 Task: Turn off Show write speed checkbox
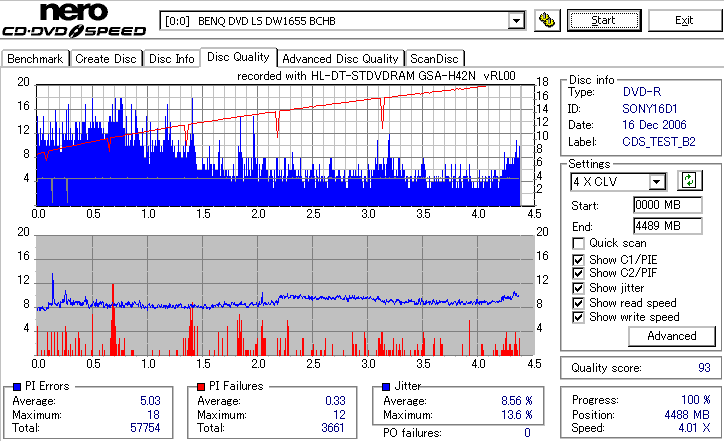tap(578, 317)
